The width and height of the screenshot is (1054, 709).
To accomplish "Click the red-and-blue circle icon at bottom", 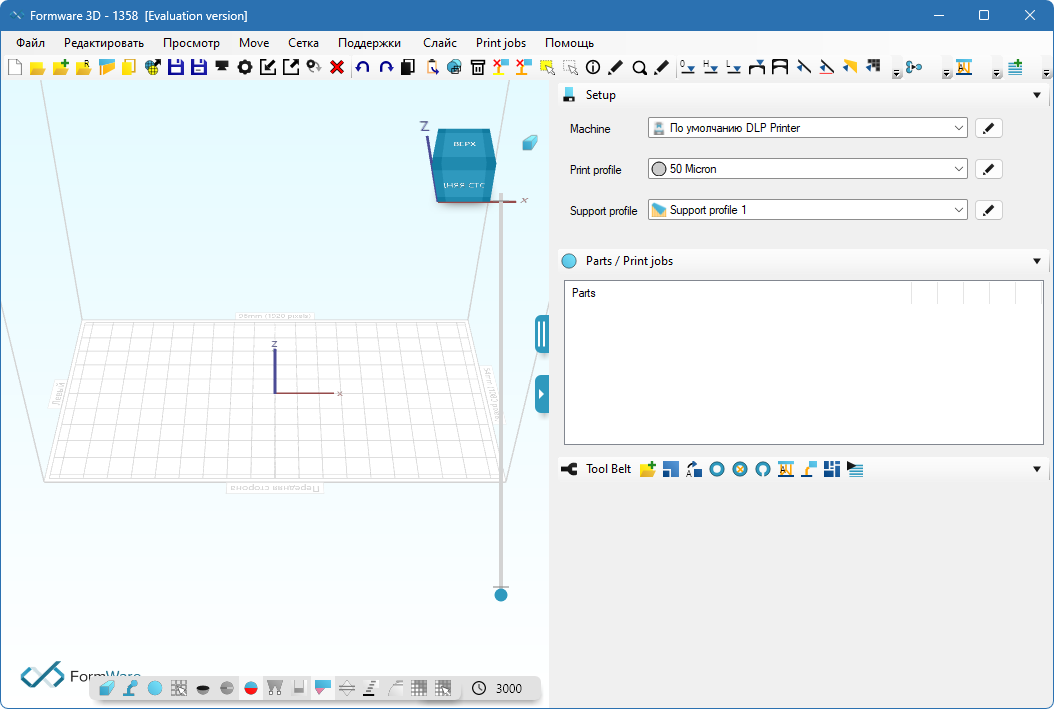I will (x=251, y=688).
